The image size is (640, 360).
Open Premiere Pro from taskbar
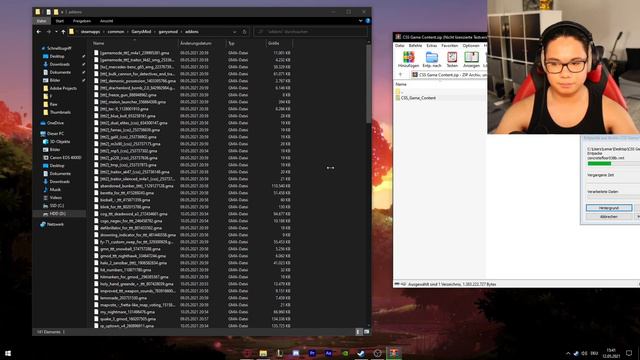pos(312,353)
